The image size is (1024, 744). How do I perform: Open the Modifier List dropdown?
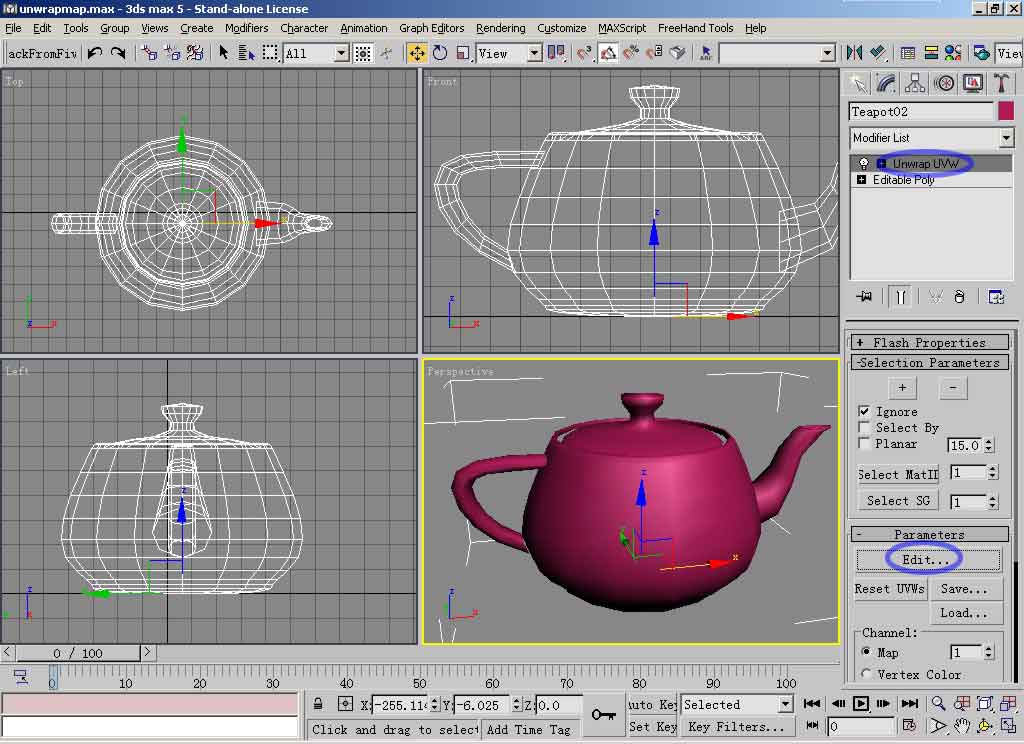tap(1006, 138)
